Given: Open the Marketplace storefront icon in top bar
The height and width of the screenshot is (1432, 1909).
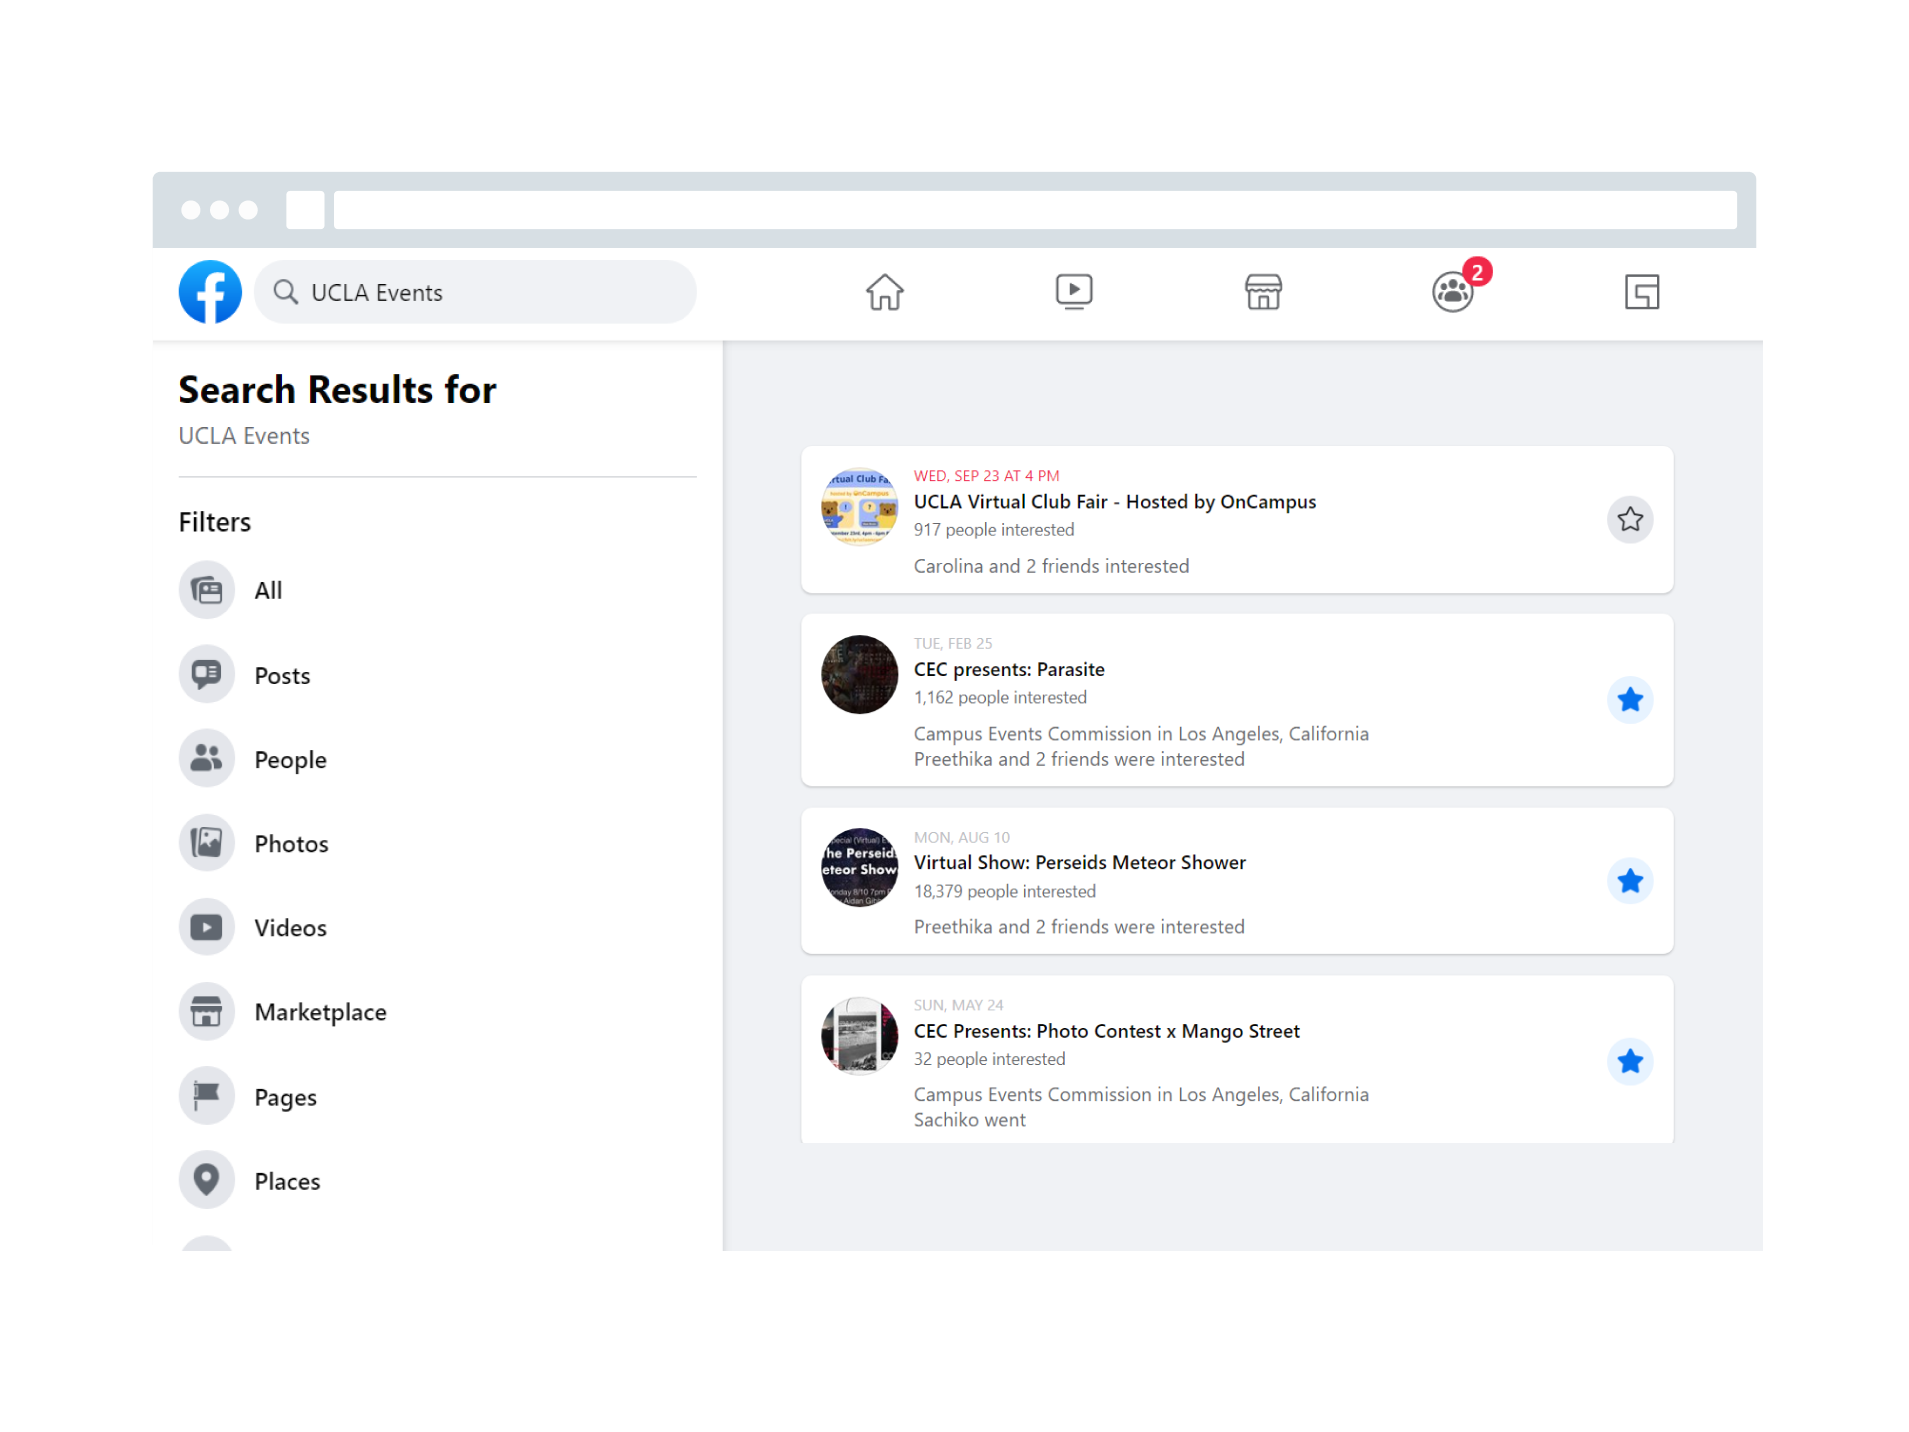Looking at the screenshot, I should [x=1263, y=292].
